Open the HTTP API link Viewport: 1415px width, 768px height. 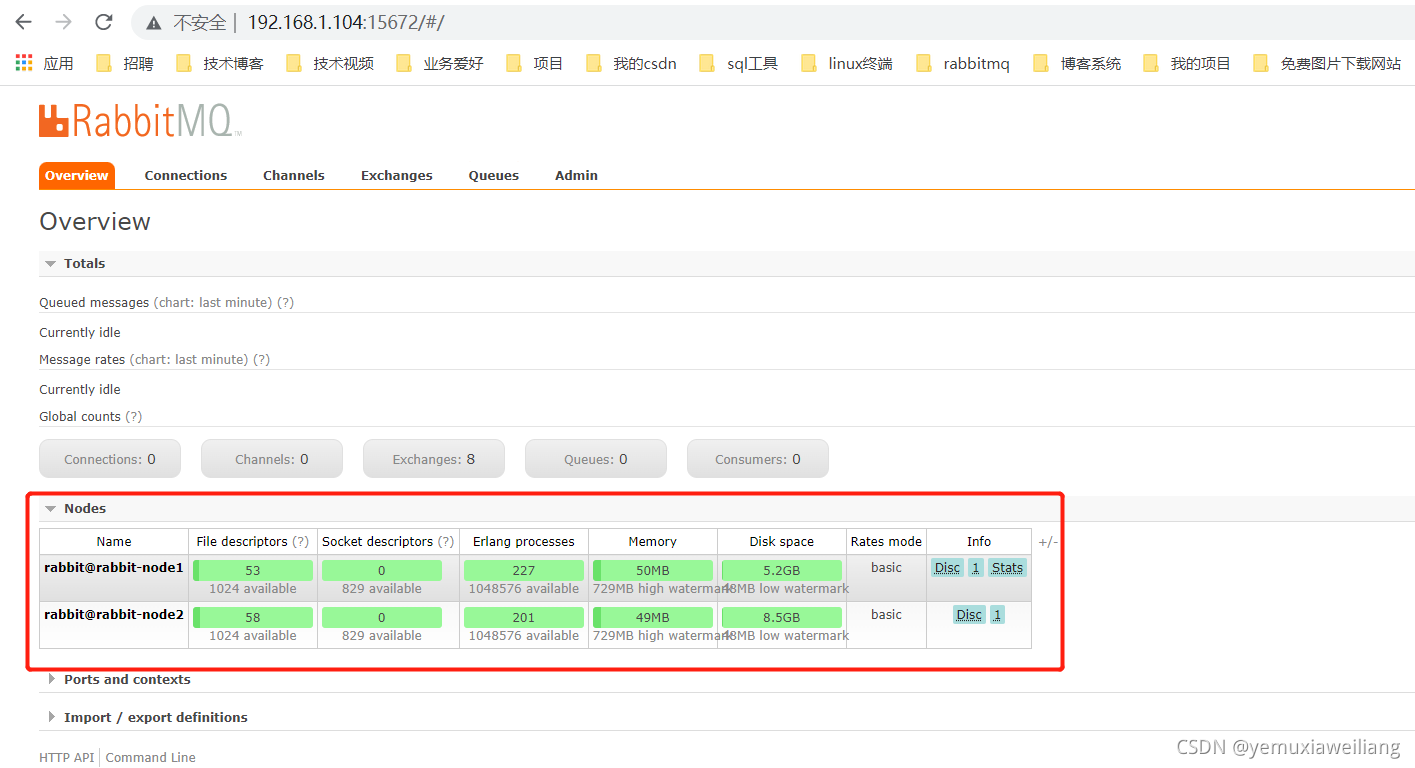click(x=66, y=757)
